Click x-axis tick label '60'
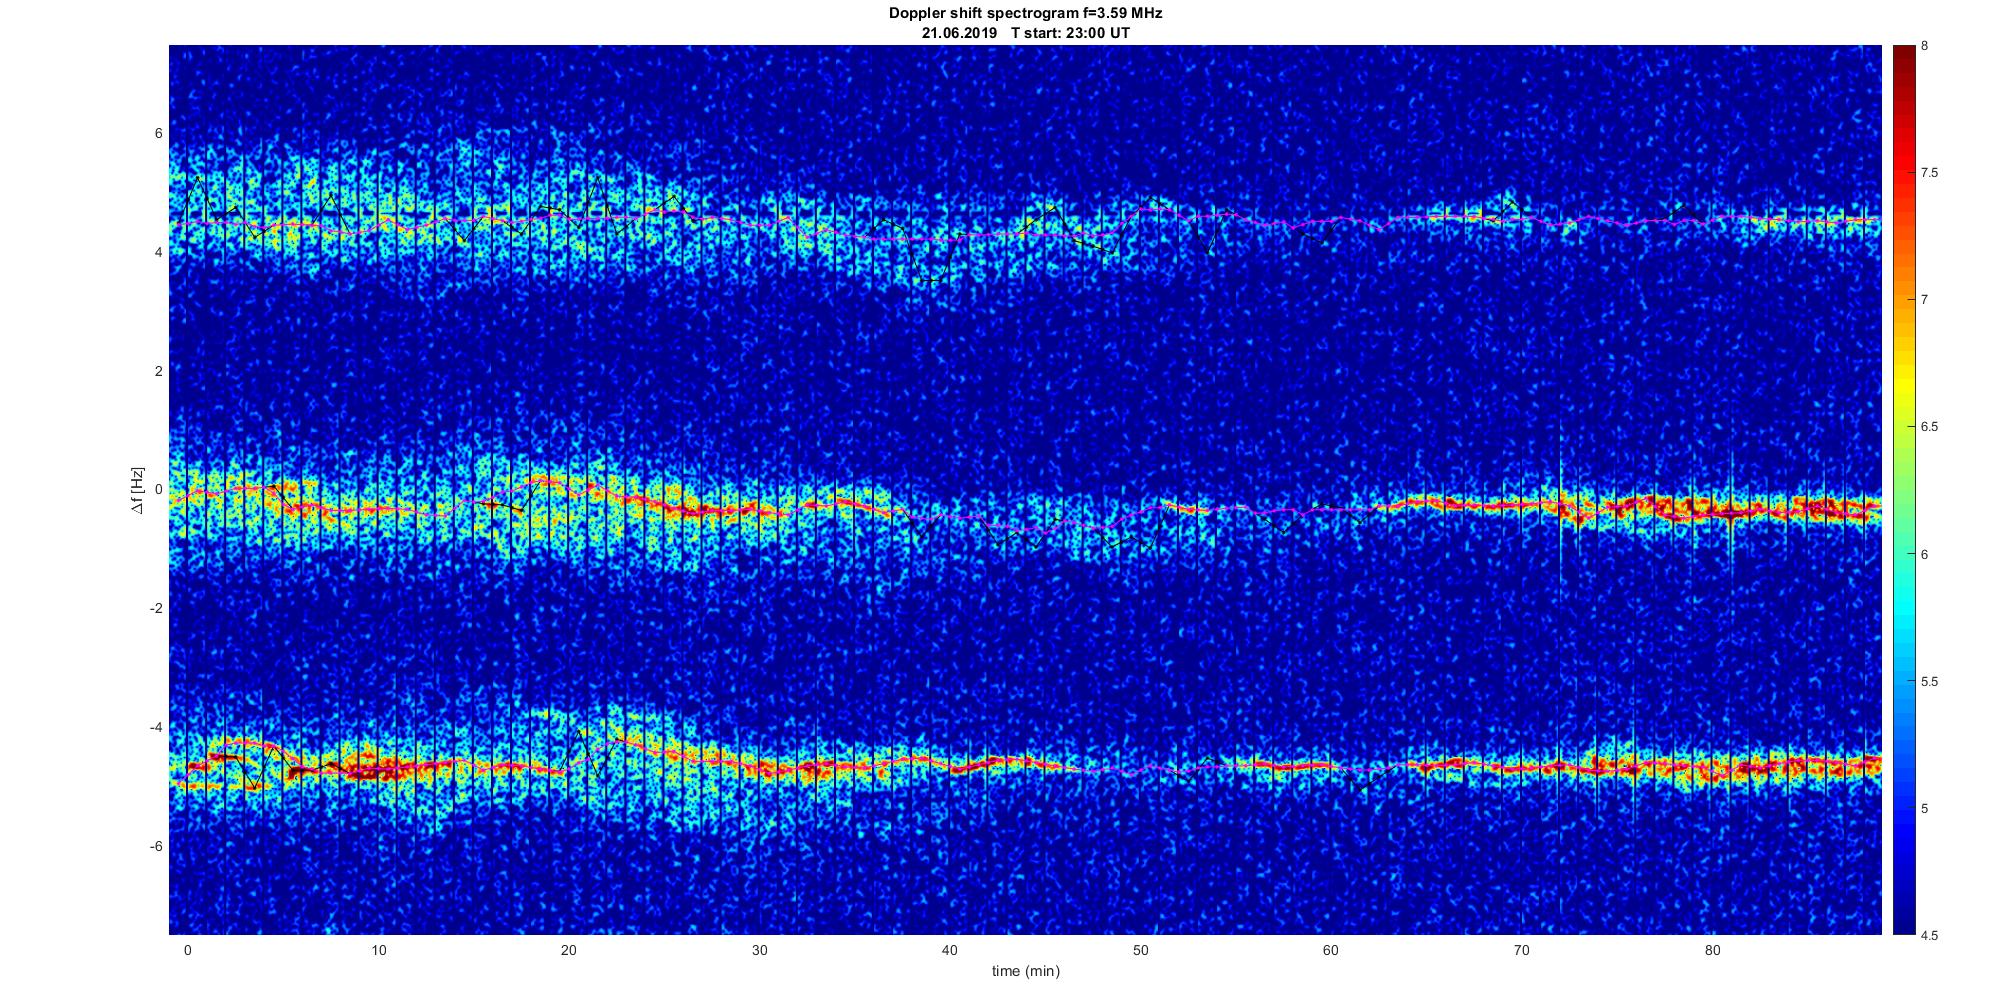The image size is (2000, 1003). [x=1331, y=950]
